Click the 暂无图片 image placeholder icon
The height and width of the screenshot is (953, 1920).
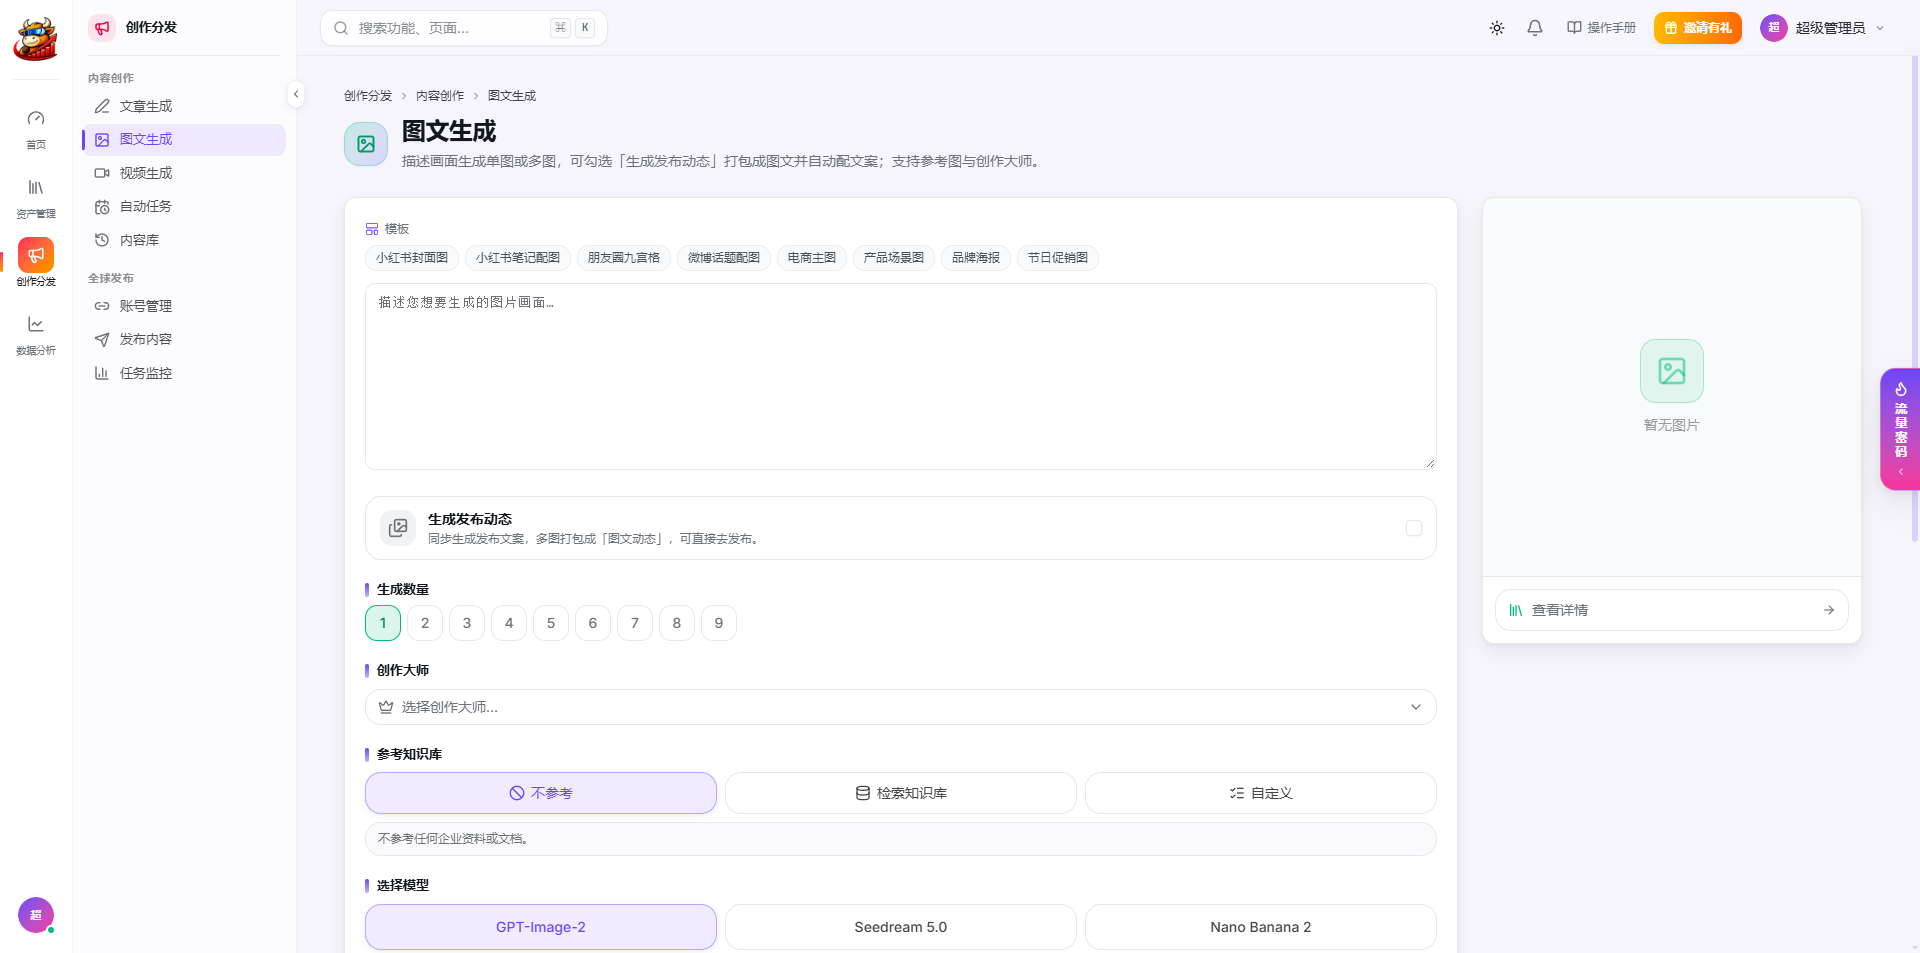click(x=1672, y=371)
